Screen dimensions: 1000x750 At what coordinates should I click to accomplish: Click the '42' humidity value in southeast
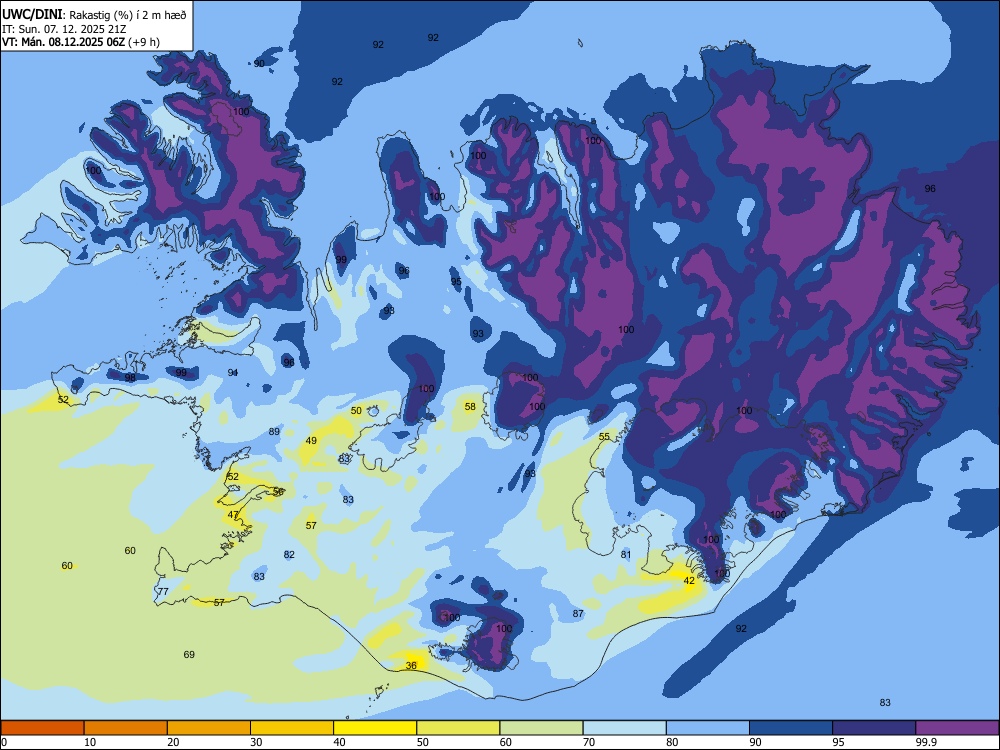(x=689, y=580)
